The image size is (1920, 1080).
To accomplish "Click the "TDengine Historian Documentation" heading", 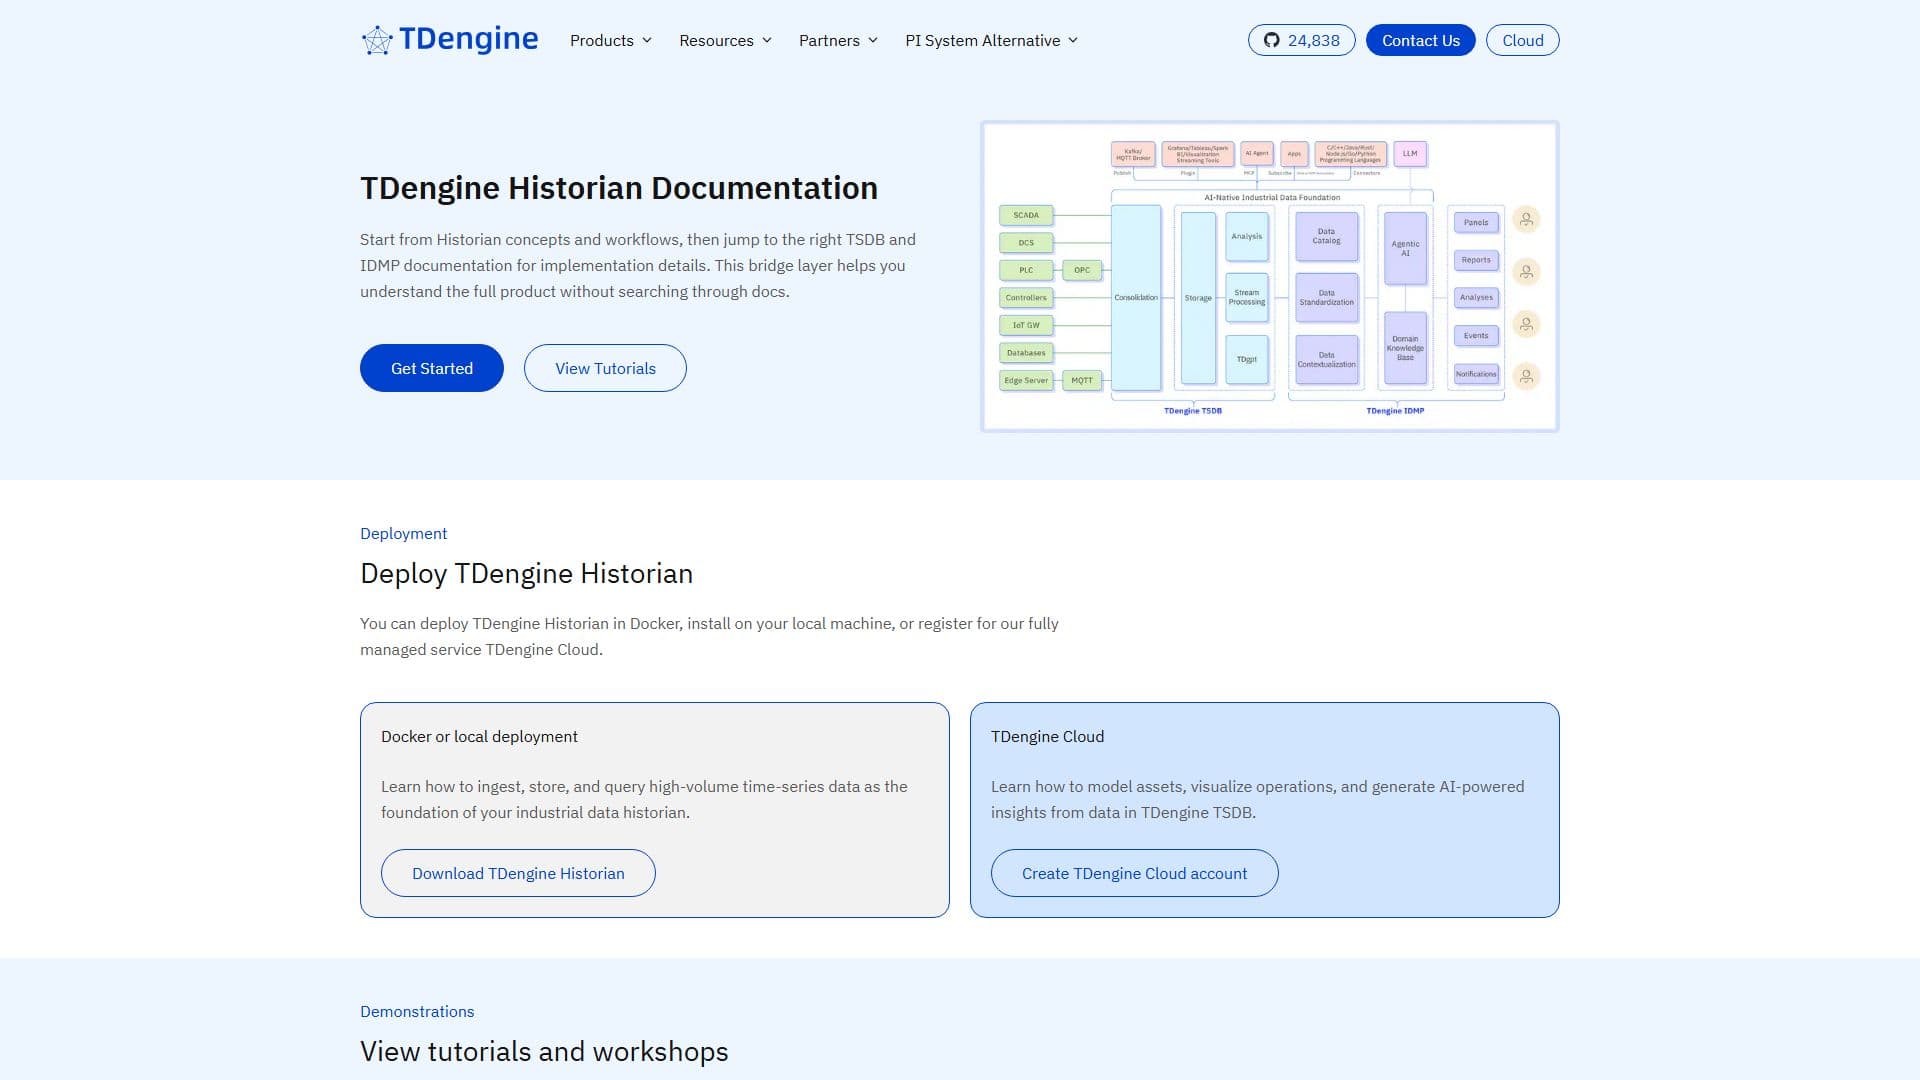I will (x=619, y=188).
